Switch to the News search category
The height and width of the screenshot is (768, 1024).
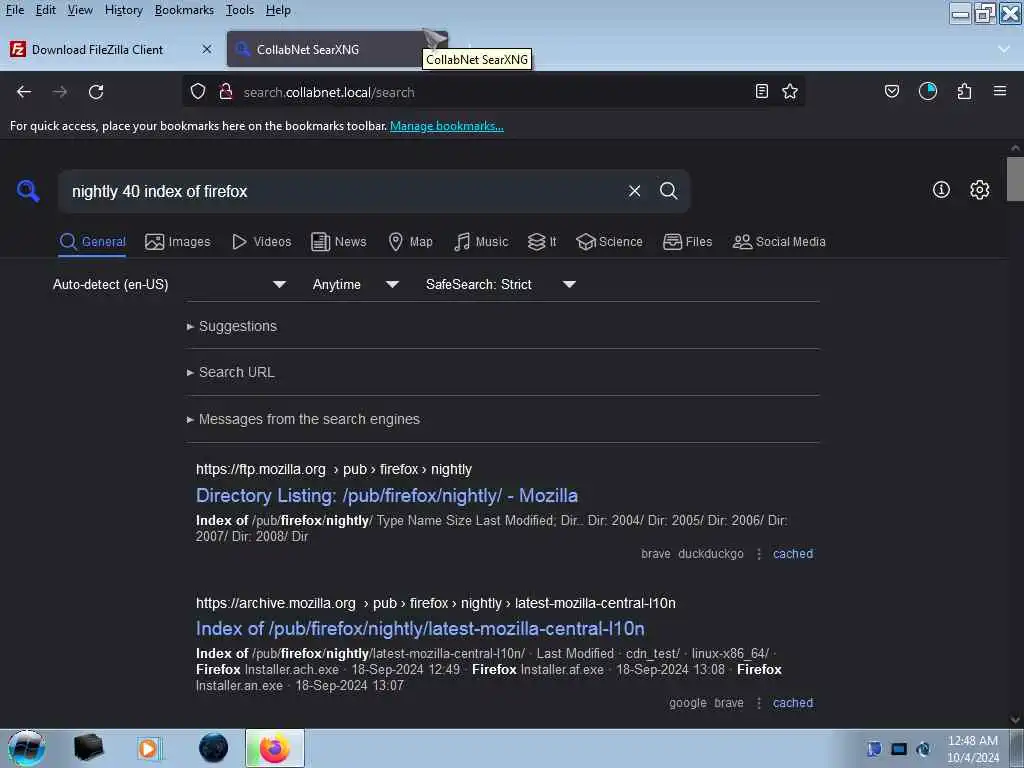click(339, 242)
